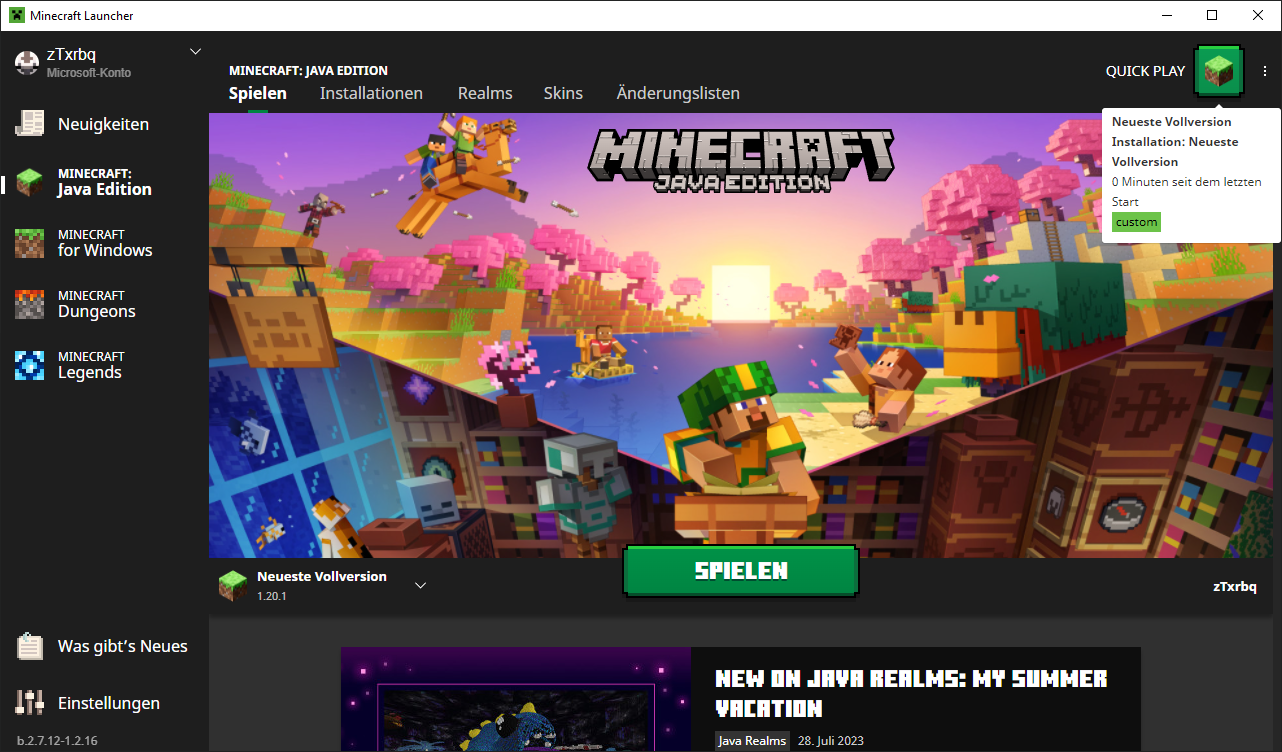Click the Minecraft Launcher title bar icon

click(16, 15)
